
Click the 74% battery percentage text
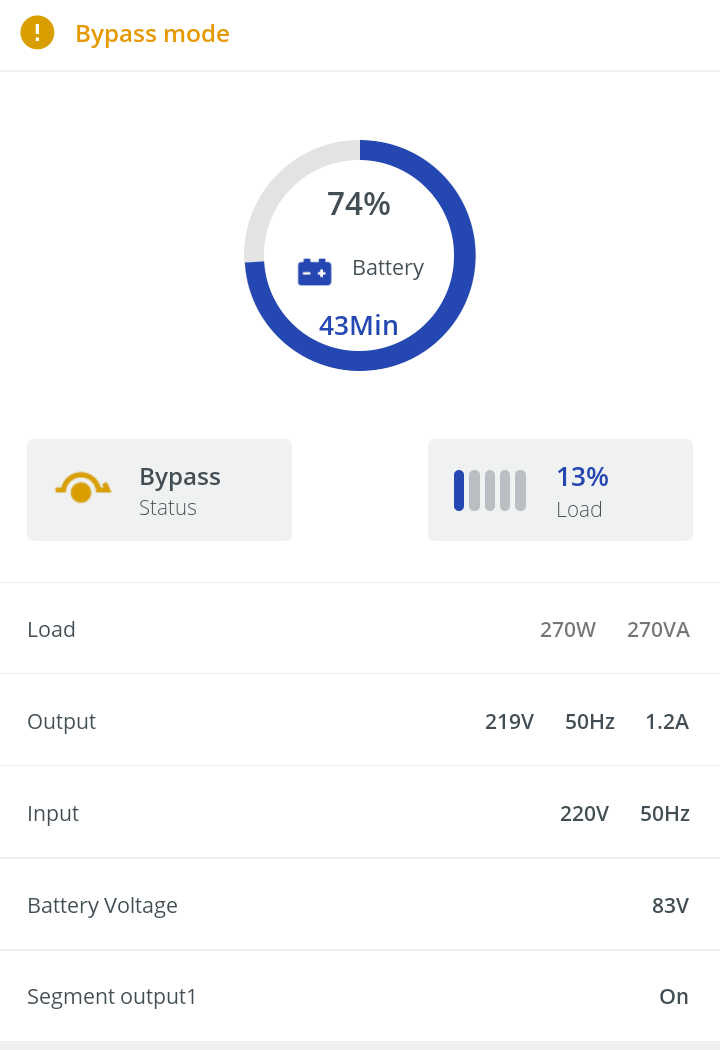point(359,204)
